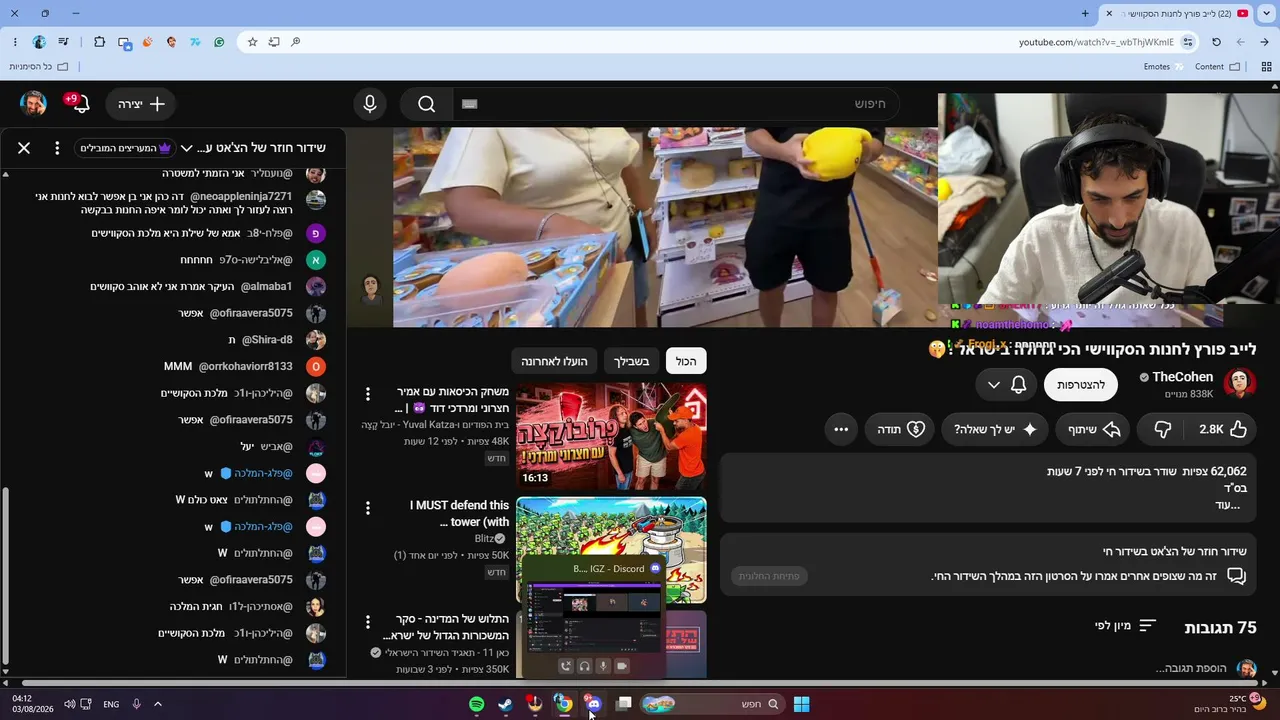Select the 'בשבילך' filter chip
This screenshot has height=720, width=1280.
[631, 361]
